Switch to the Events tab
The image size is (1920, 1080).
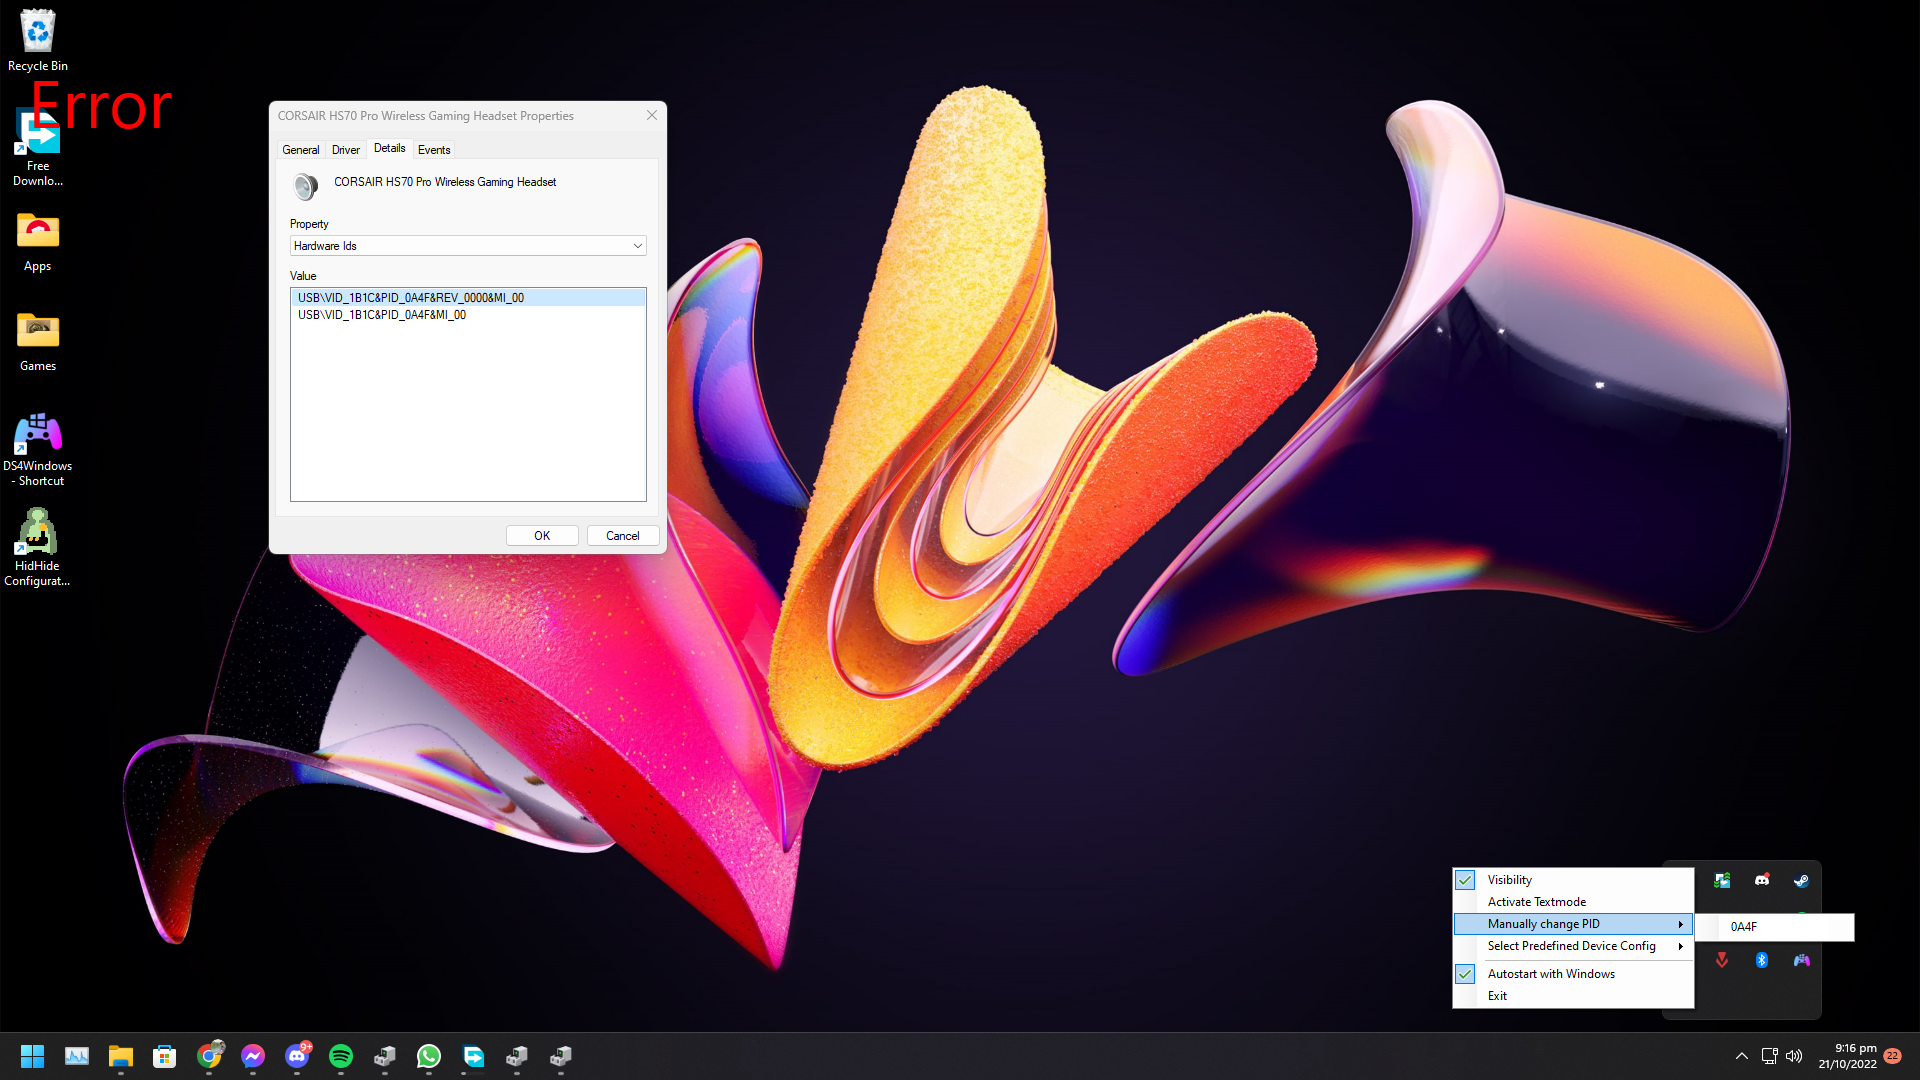[434, 150]
